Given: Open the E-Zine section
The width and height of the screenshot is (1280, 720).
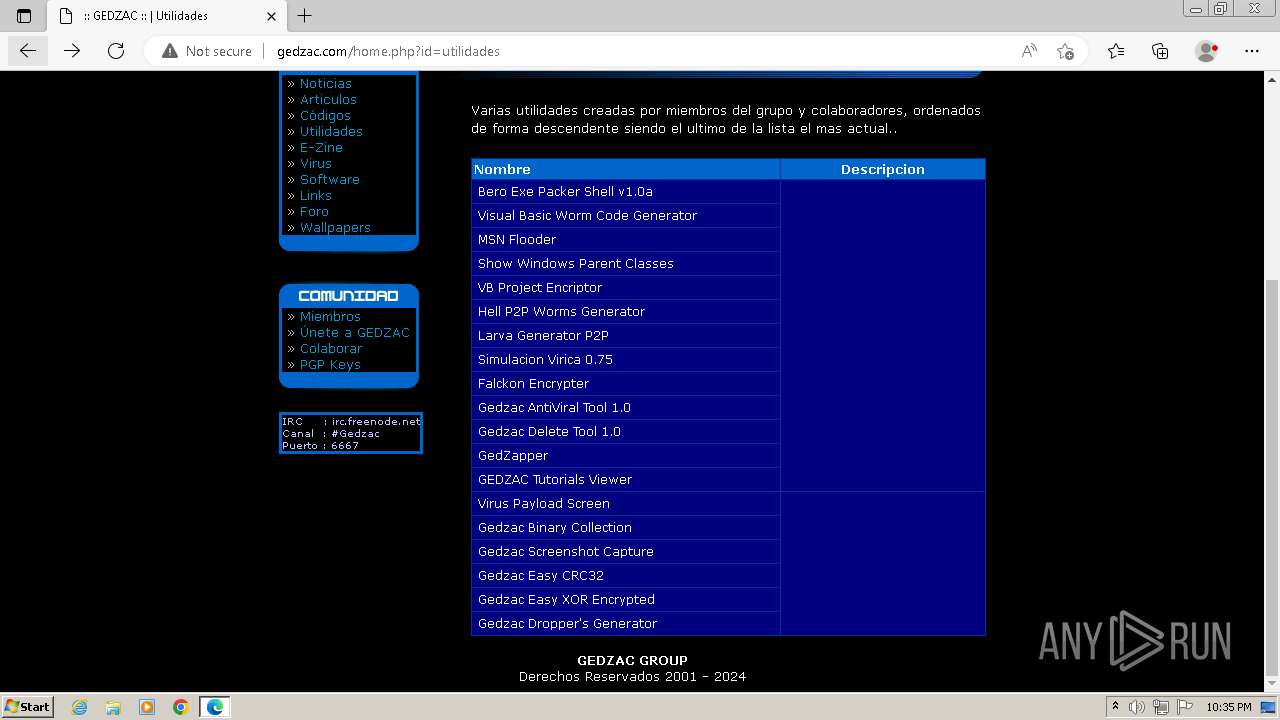Looking at the screenshot, I should (x=321, y=147).
